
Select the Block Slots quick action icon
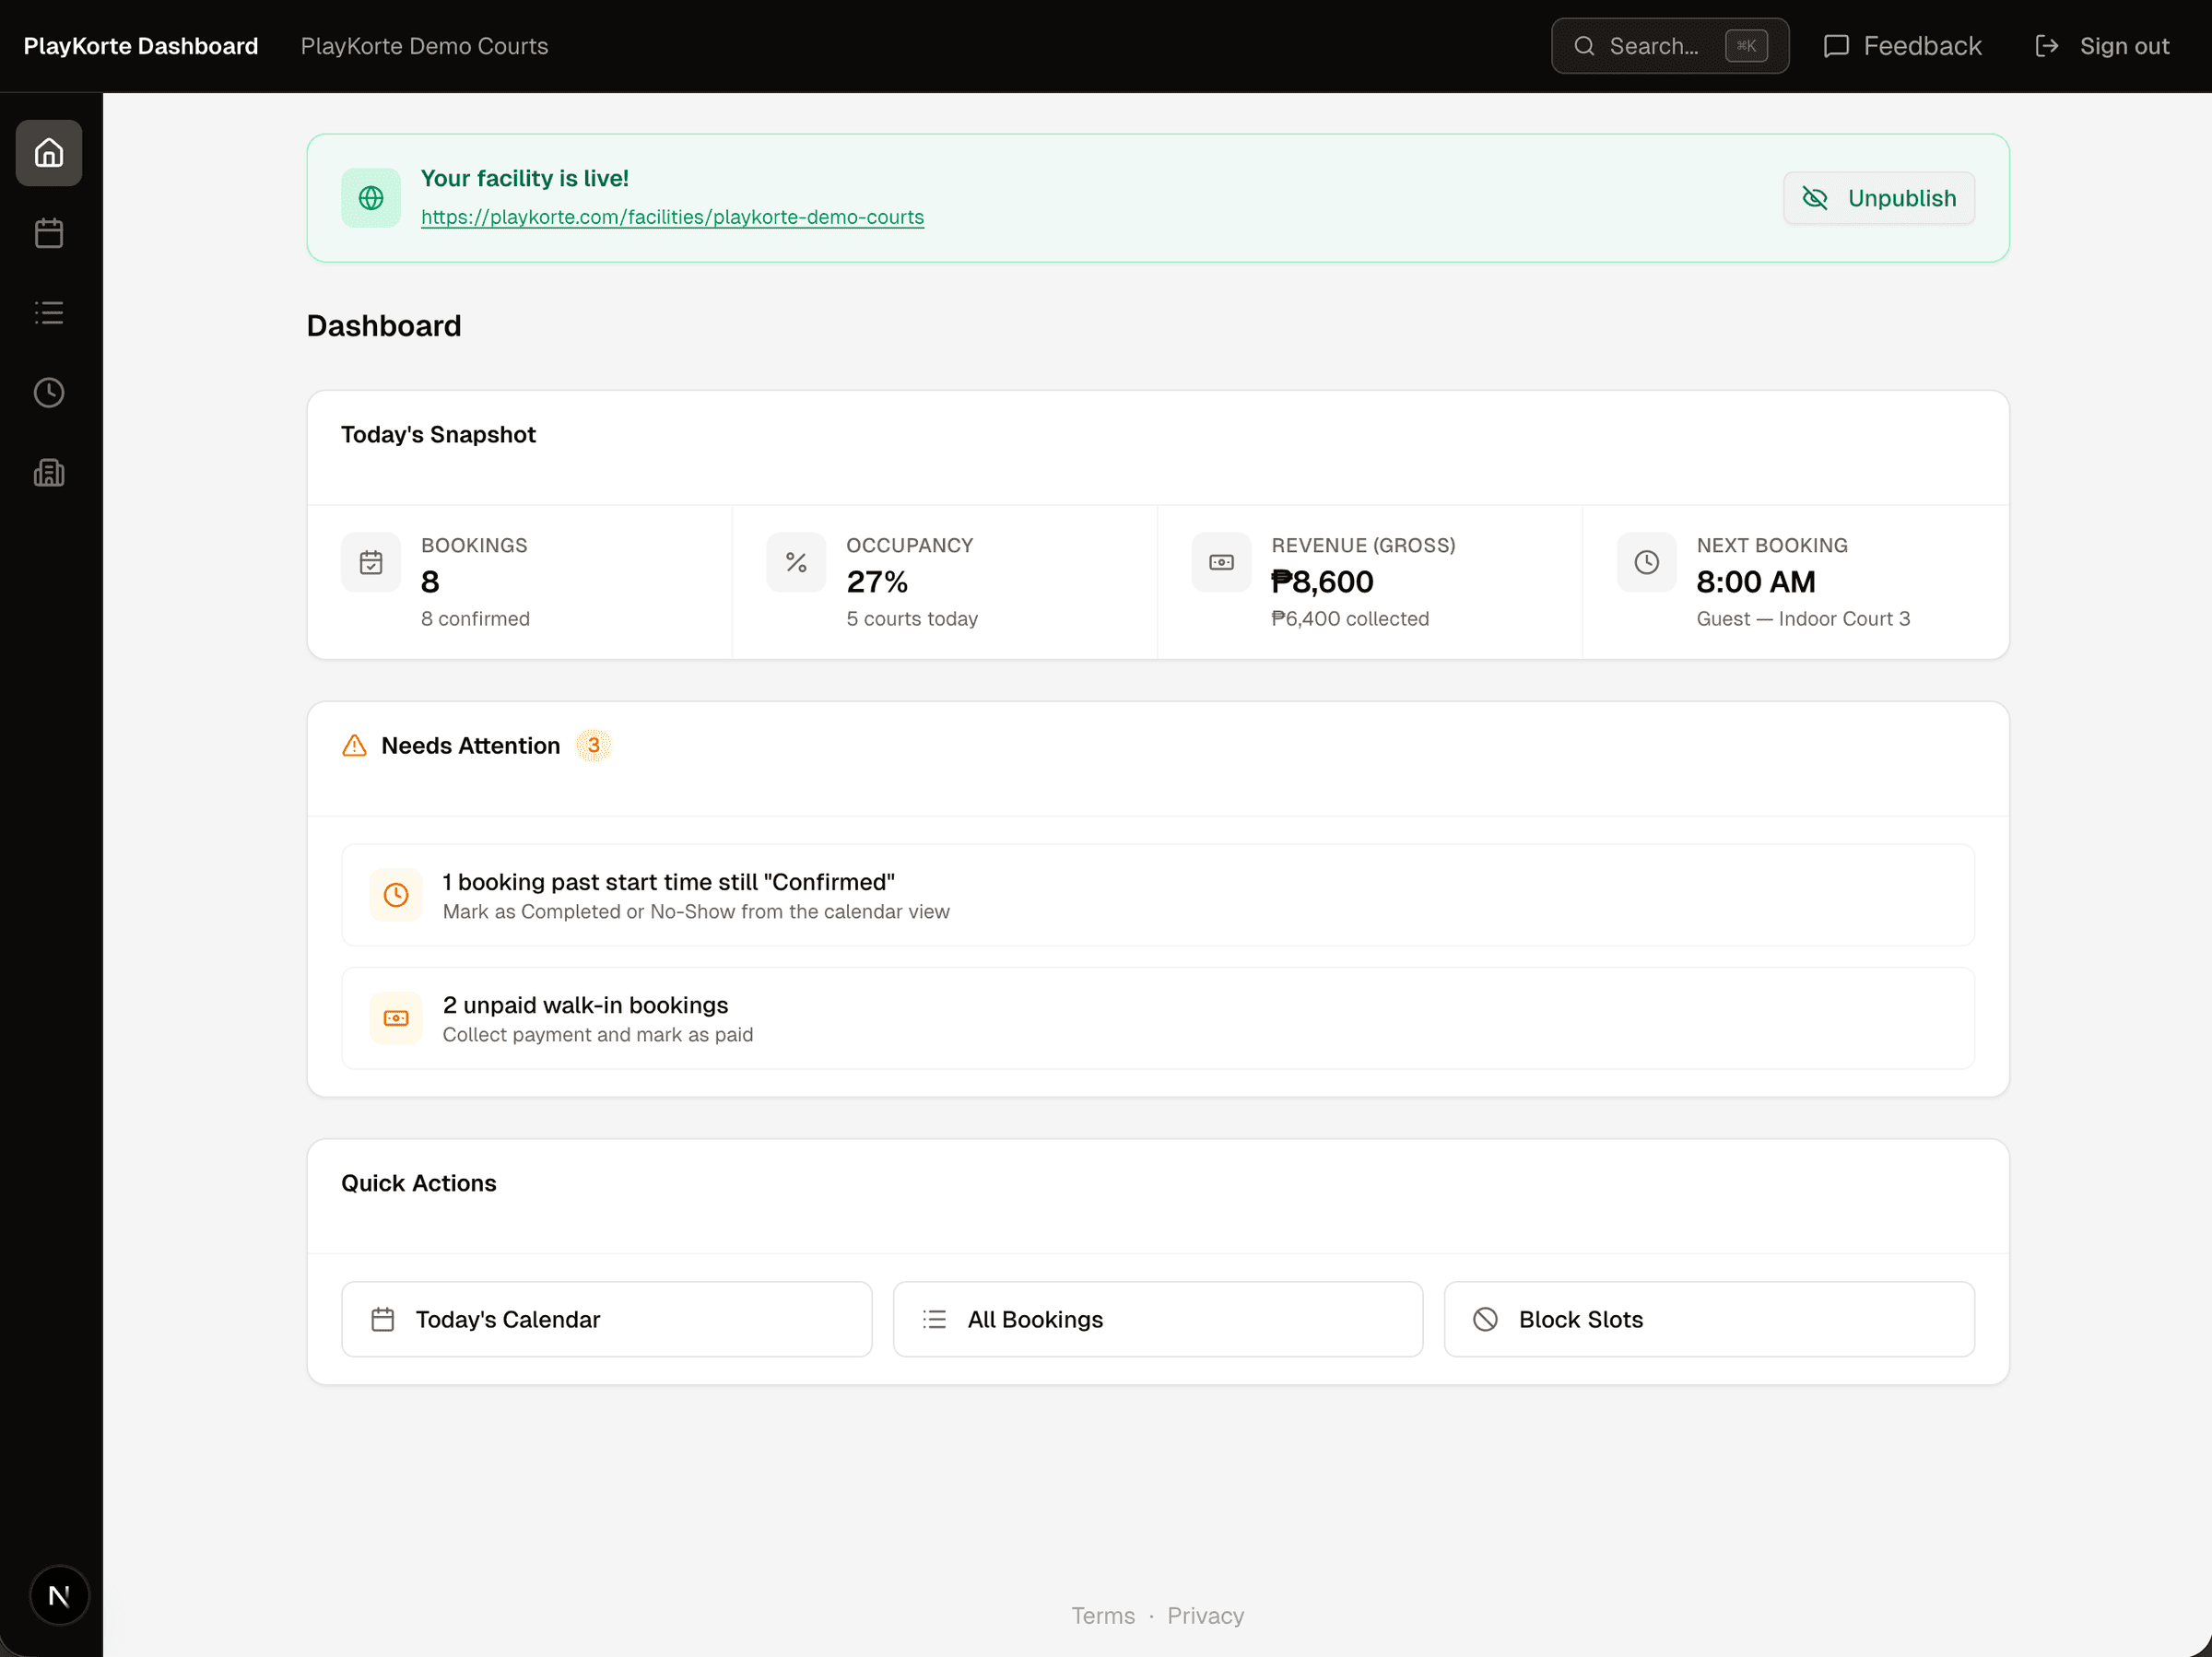(1486, 1319)
